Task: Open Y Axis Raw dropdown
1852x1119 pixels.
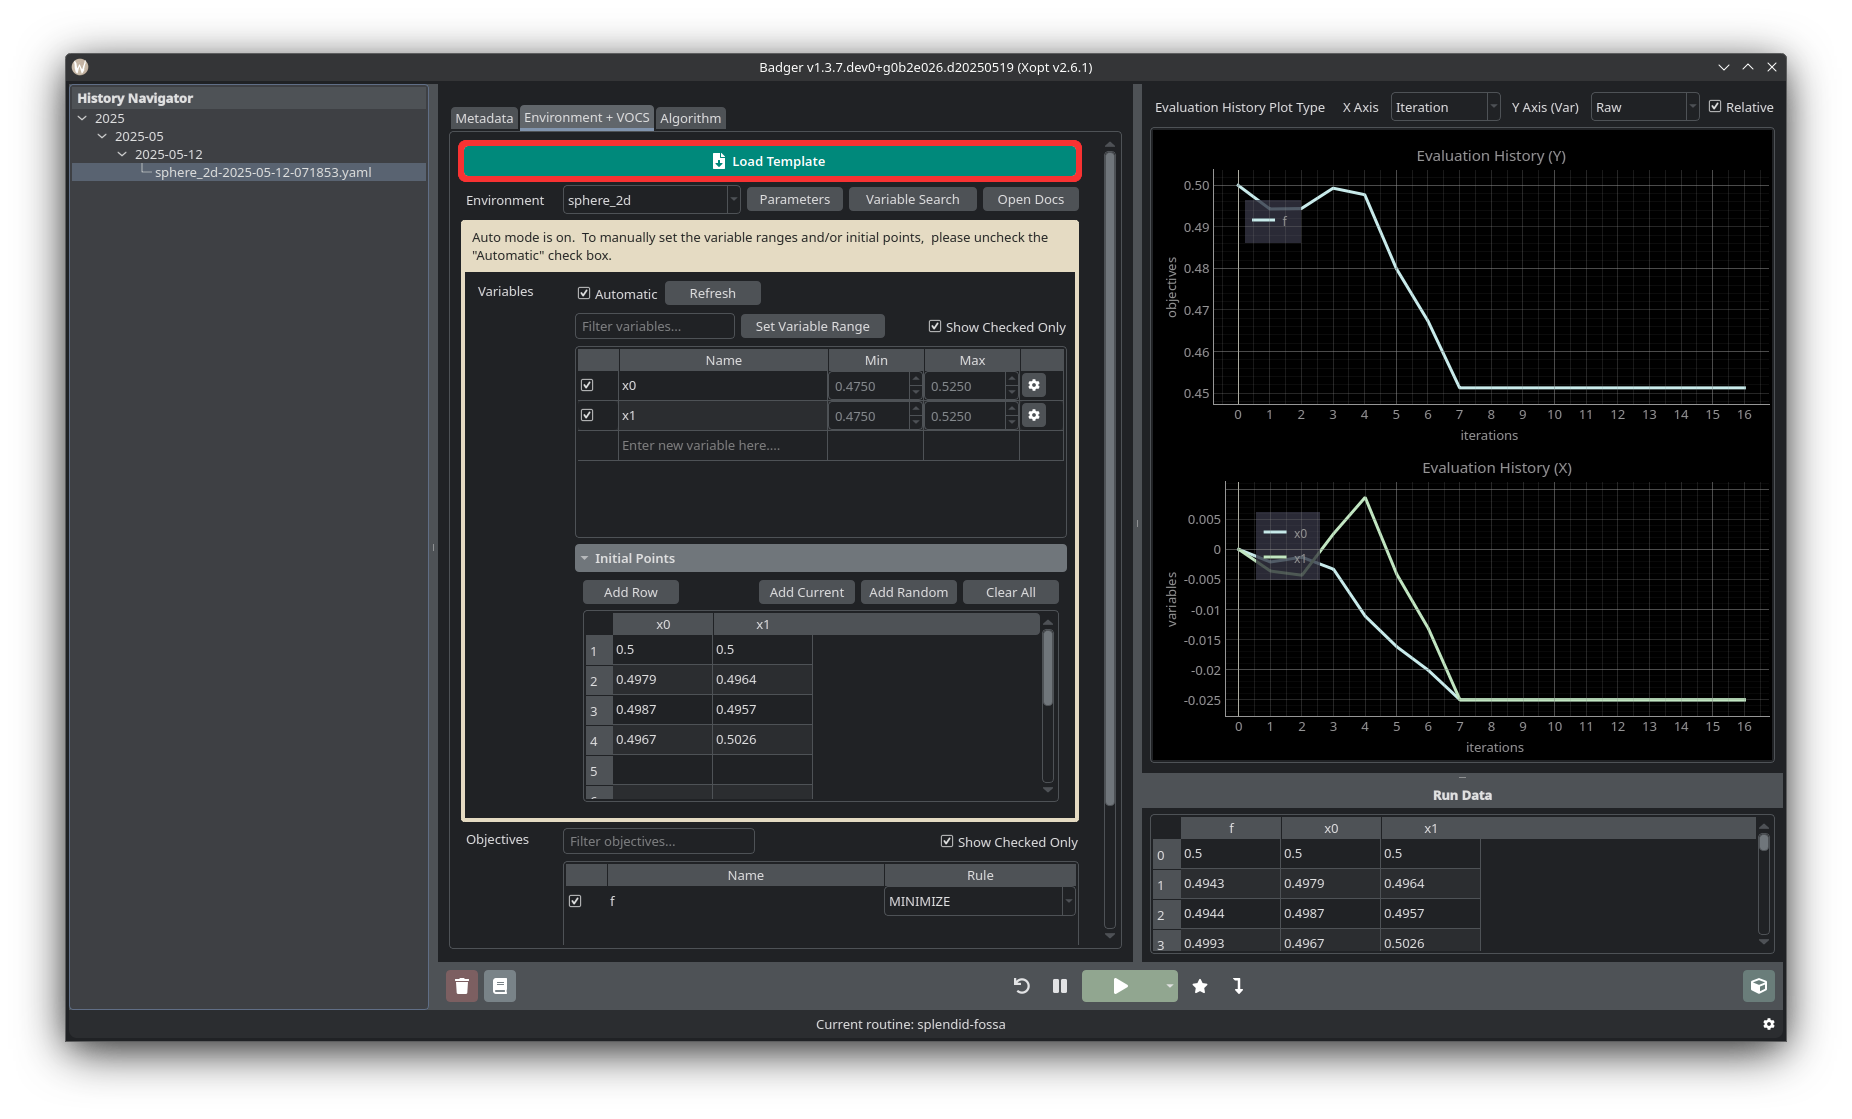Action: click(1645, 107)
